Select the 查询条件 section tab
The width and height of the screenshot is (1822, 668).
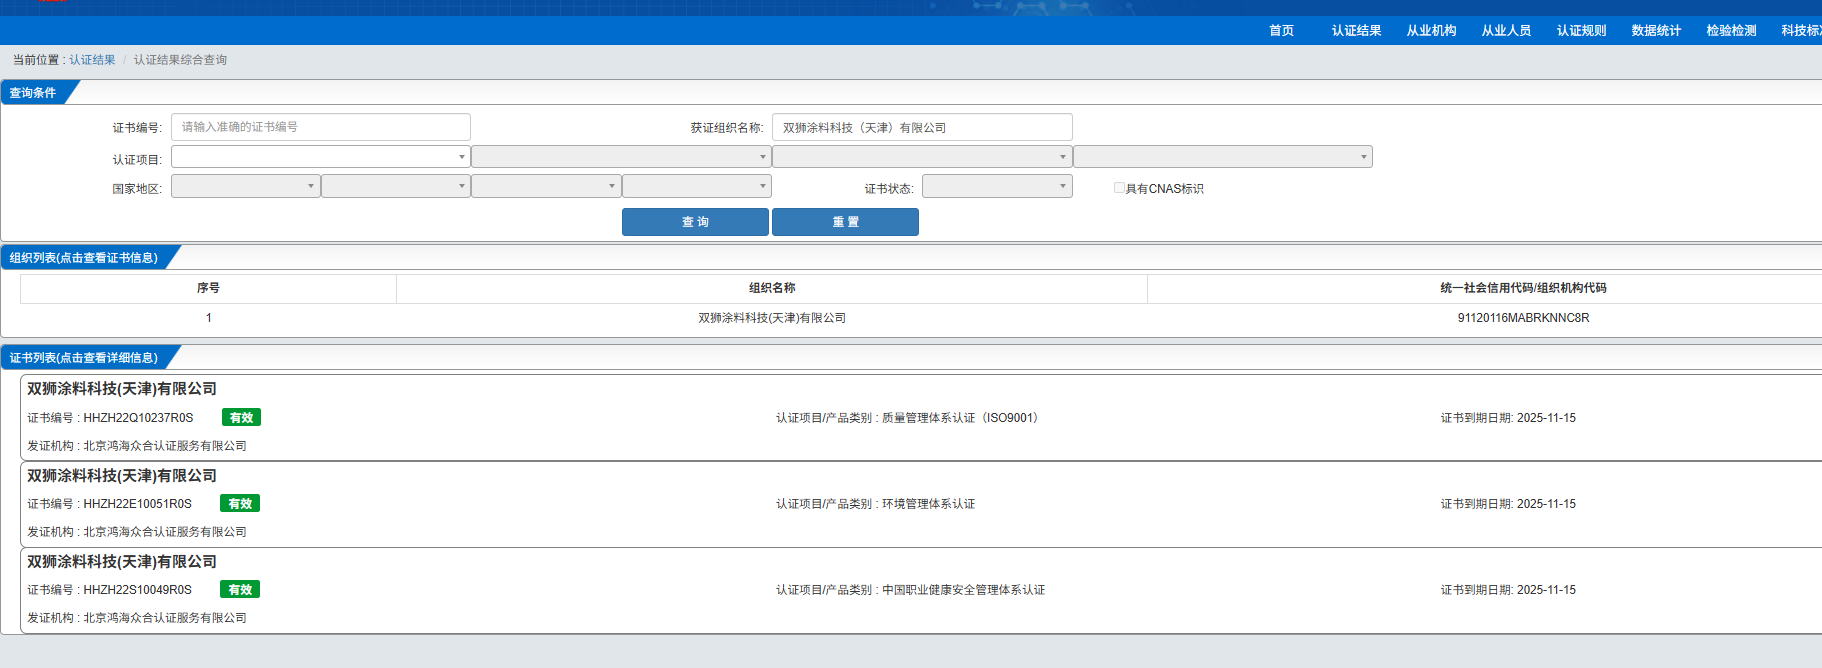coord(33,93)
